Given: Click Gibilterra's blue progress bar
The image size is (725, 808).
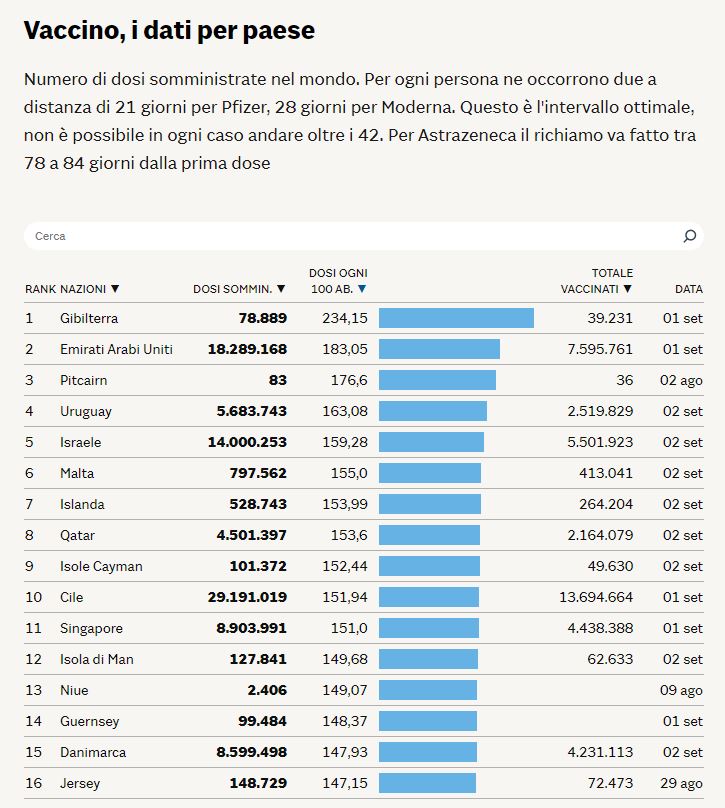Looking at the screenshot, I should coord(456,318).
